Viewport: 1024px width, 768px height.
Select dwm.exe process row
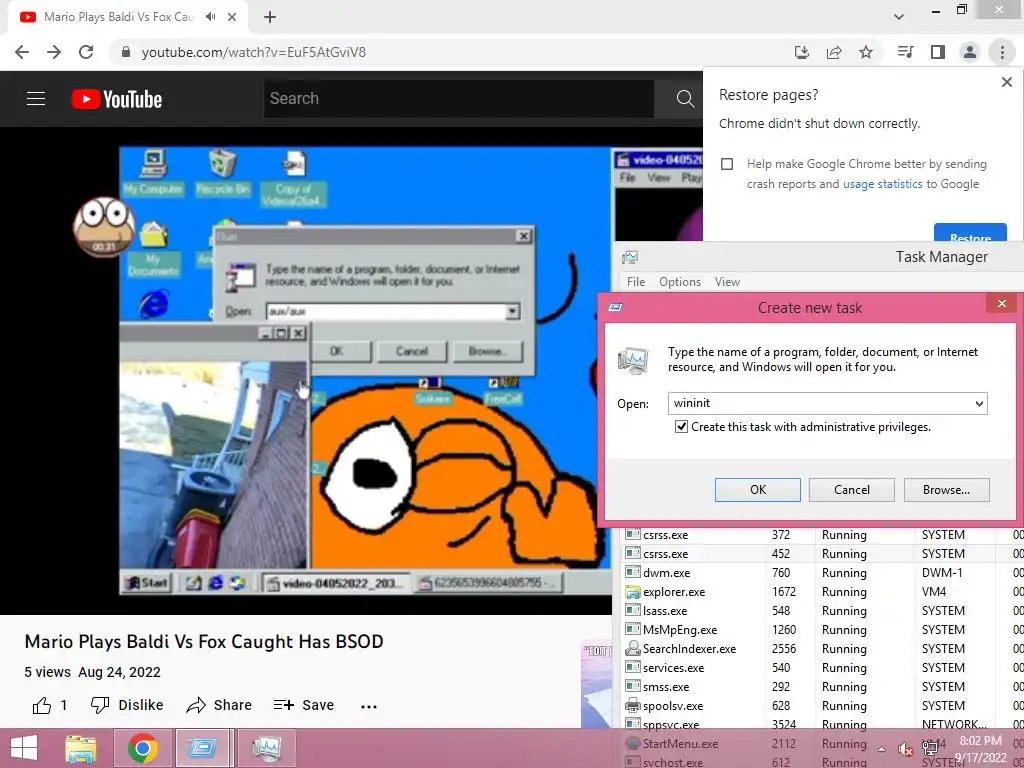click(823, 573)
